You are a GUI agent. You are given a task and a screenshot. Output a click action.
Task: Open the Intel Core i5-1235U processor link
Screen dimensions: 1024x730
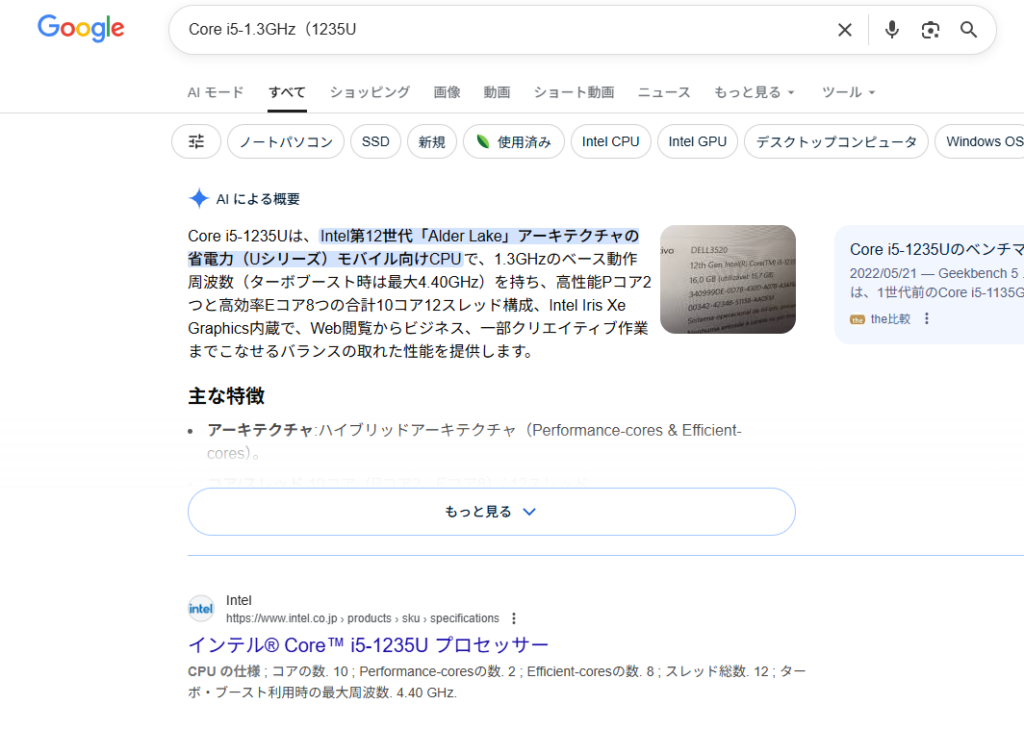(x=367, y=645)
